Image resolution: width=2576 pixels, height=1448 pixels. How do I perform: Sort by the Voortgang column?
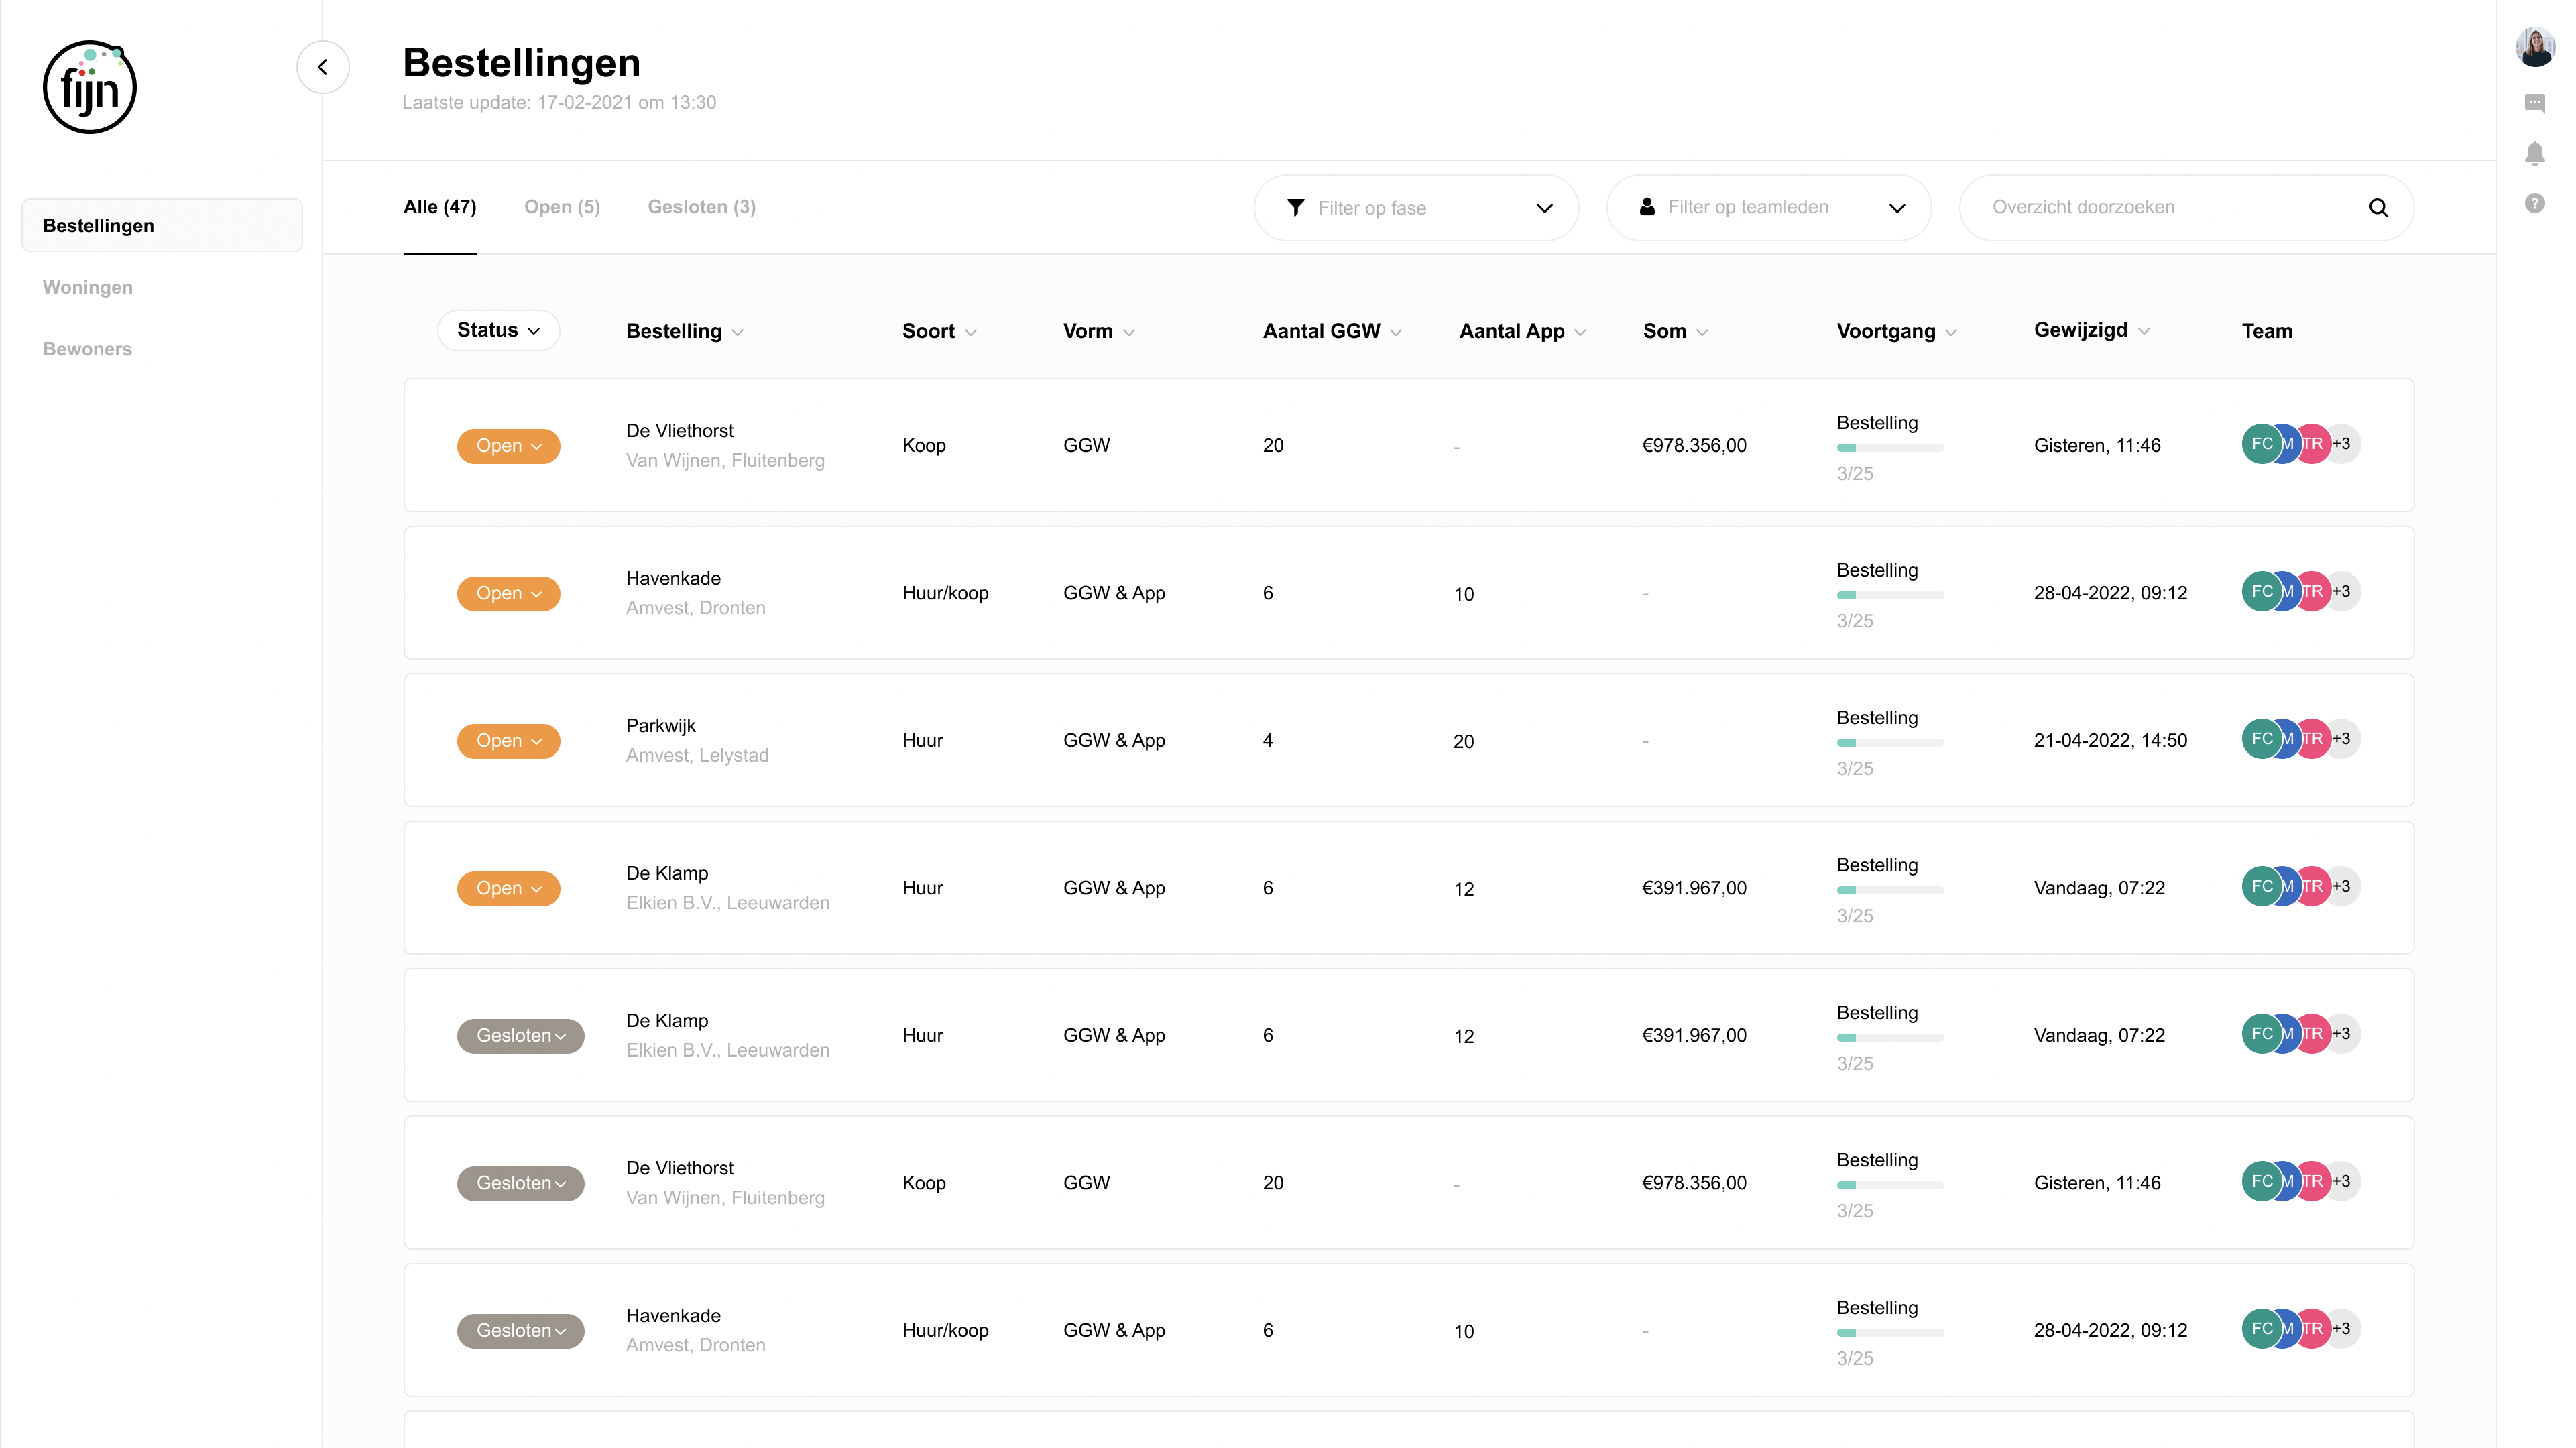coord(1896,331)
